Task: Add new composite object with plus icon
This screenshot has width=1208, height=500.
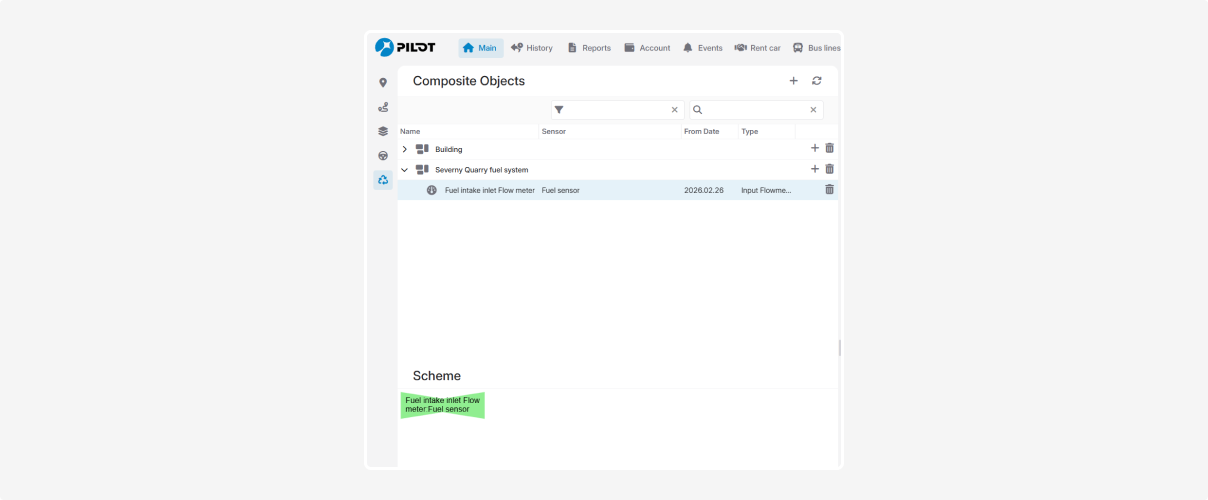Action: coord(793,81)
